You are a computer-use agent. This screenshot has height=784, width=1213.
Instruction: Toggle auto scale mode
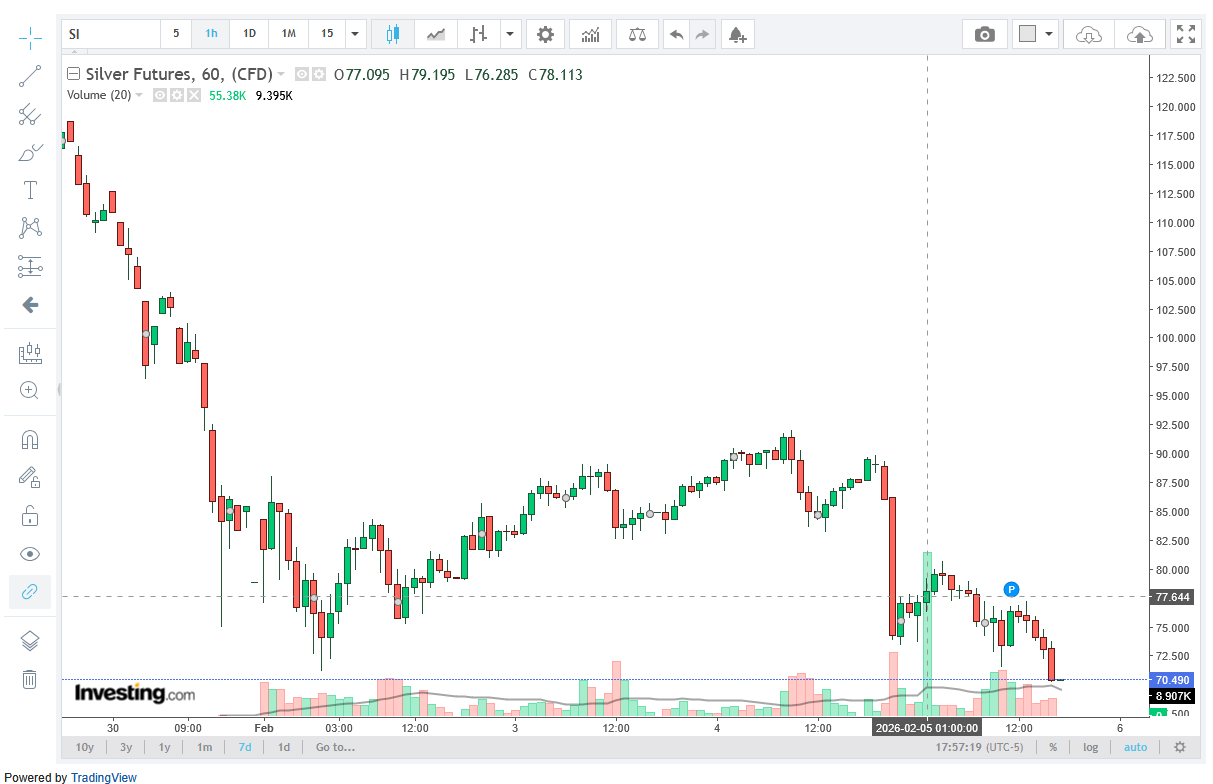point(1135,747)
